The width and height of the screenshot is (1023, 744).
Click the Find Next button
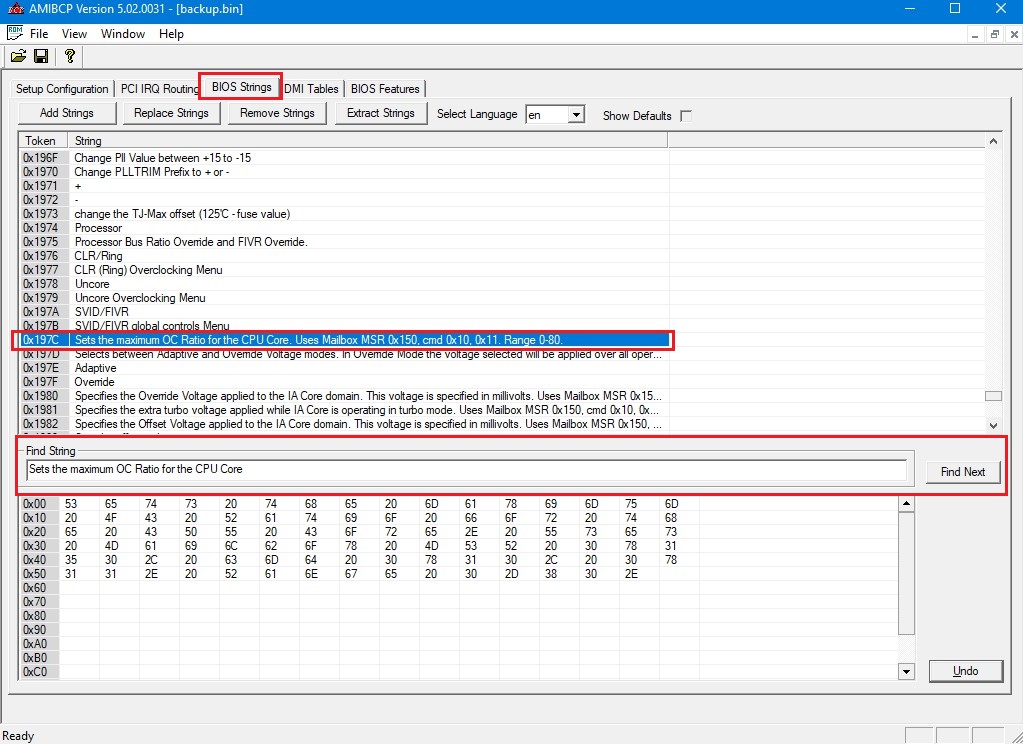(x=963, y=472)
